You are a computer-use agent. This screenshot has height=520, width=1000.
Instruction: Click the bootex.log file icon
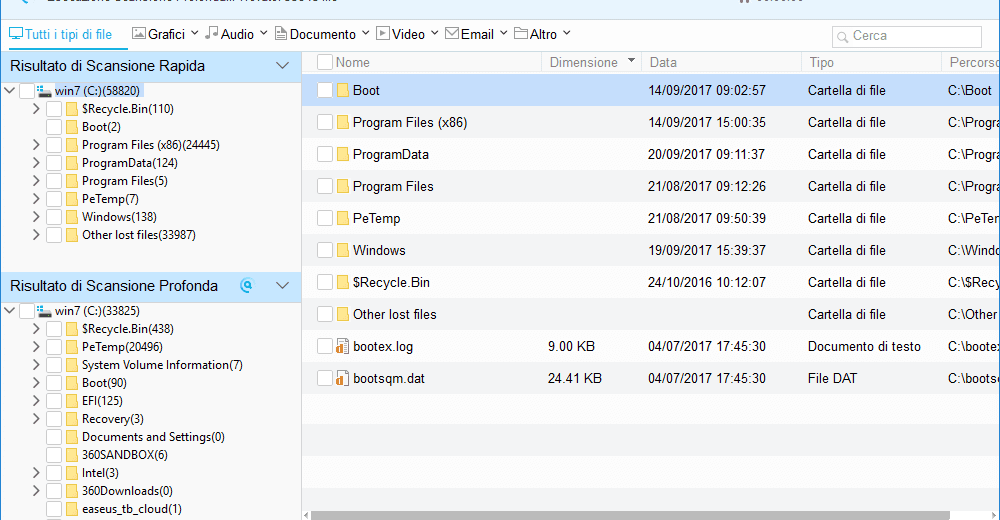(x=342, y=346)
